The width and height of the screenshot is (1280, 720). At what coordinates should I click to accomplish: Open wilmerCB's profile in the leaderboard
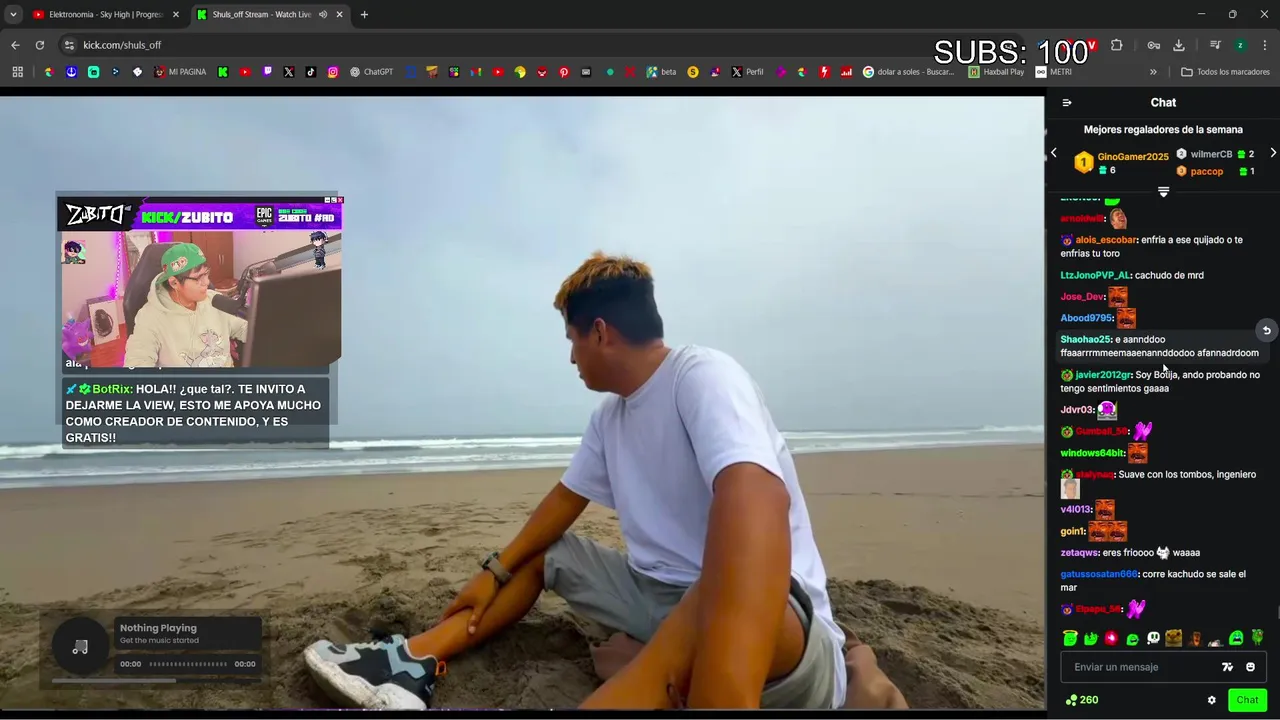pyautogui.click(x=1211, y=154)
